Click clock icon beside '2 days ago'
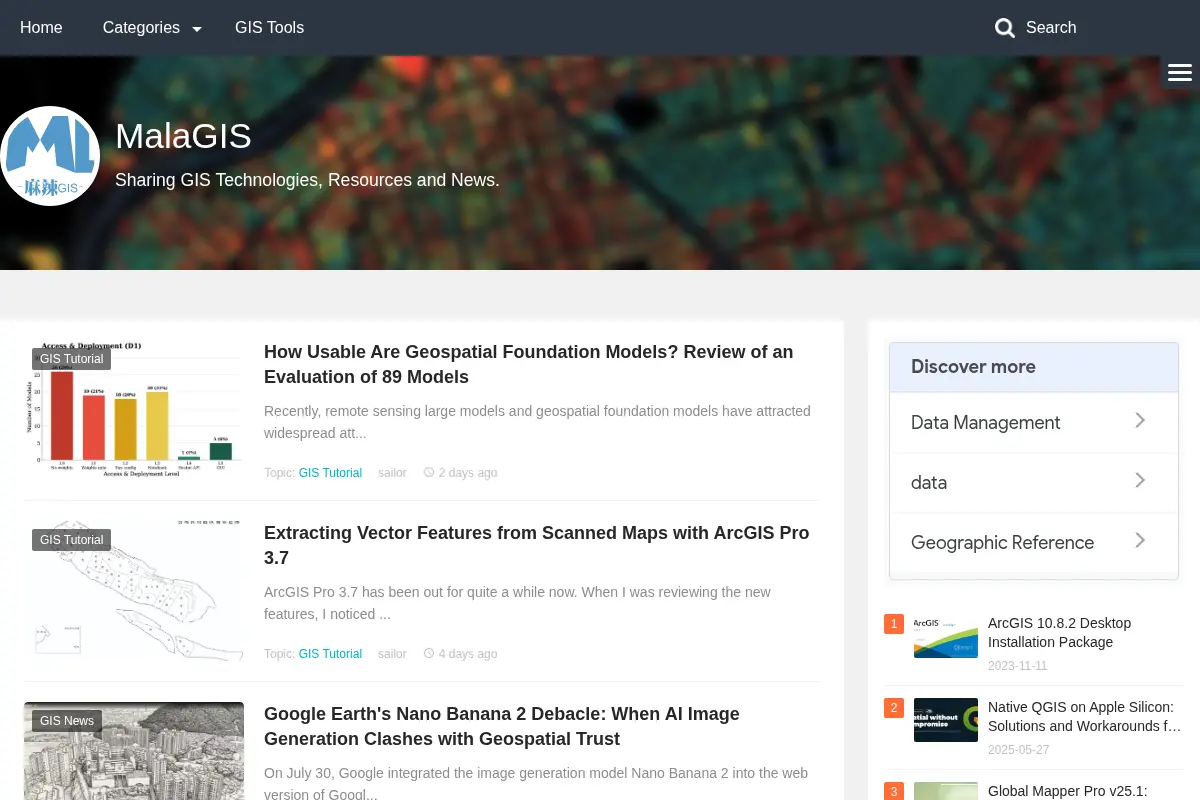This screenshot has height=800, width=1200. [429, 472]
